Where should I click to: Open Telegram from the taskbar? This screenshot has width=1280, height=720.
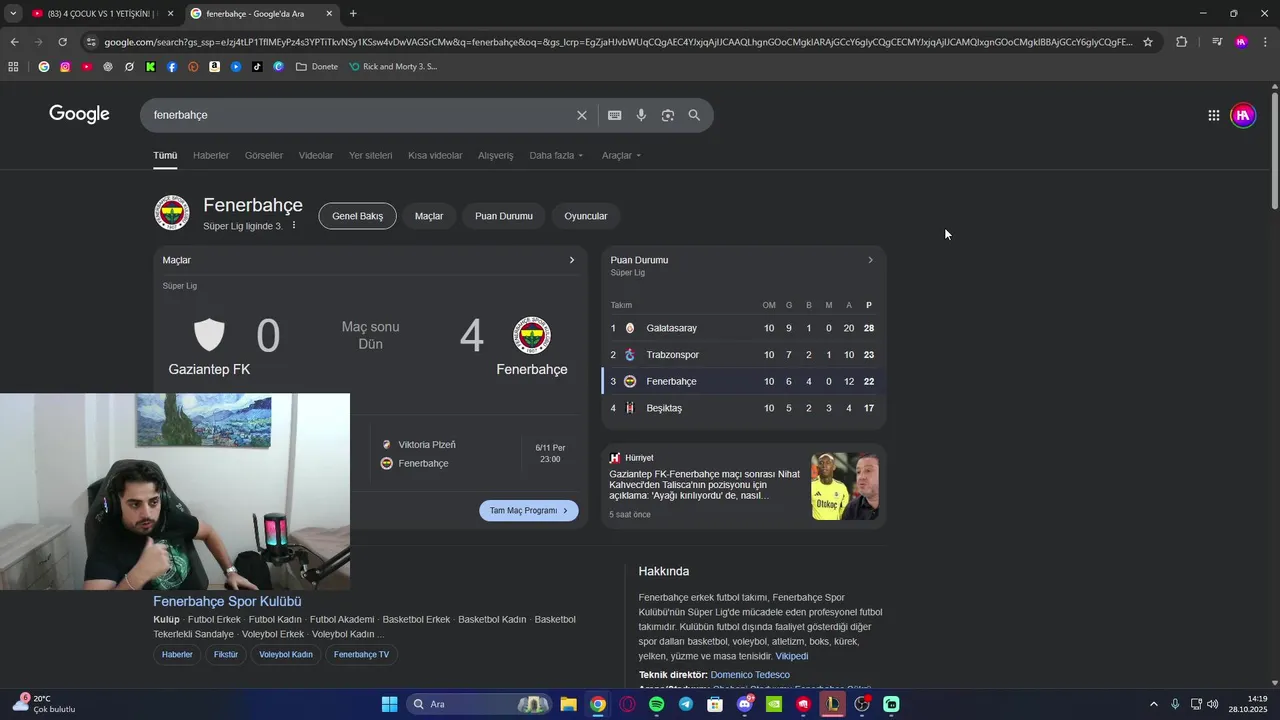pos(686,704)
